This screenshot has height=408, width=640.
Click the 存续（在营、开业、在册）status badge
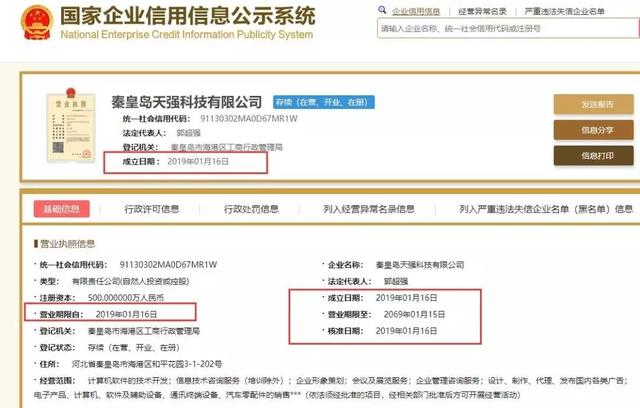tap(324, 102)
